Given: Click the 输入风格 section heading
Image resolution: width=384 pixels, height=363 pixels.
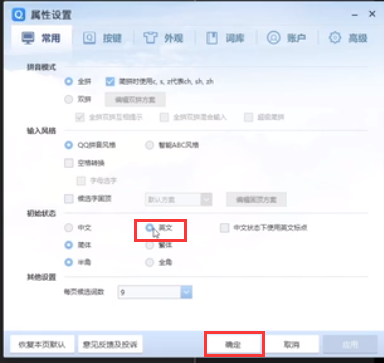Looking at the screenshot, I should (41, 131).
